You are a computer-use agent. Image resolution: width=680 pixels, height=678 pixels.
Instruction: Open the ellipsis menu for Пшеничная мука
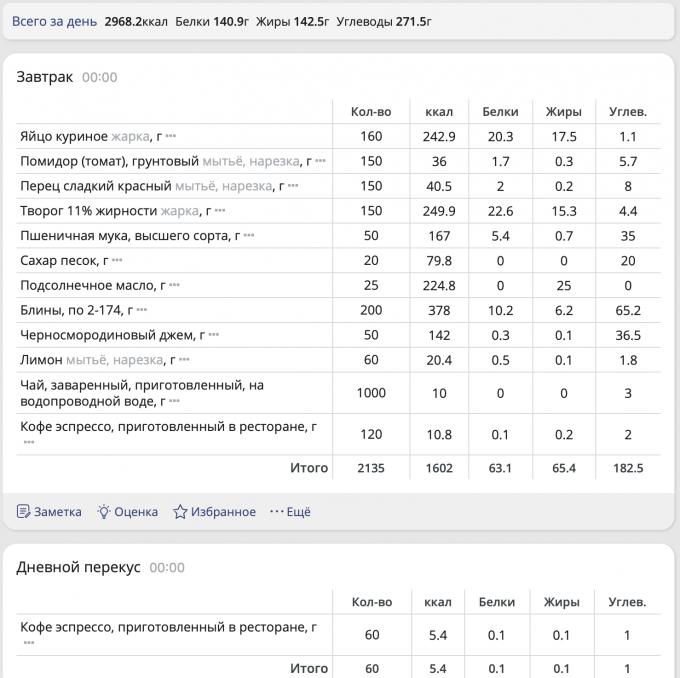click(249, 236)
